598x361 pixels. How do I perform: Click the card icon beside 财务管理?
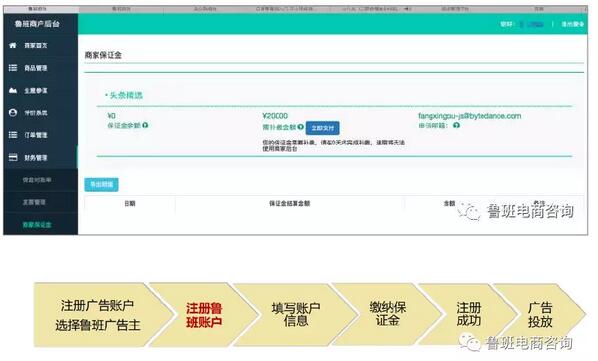pos(13,157)
